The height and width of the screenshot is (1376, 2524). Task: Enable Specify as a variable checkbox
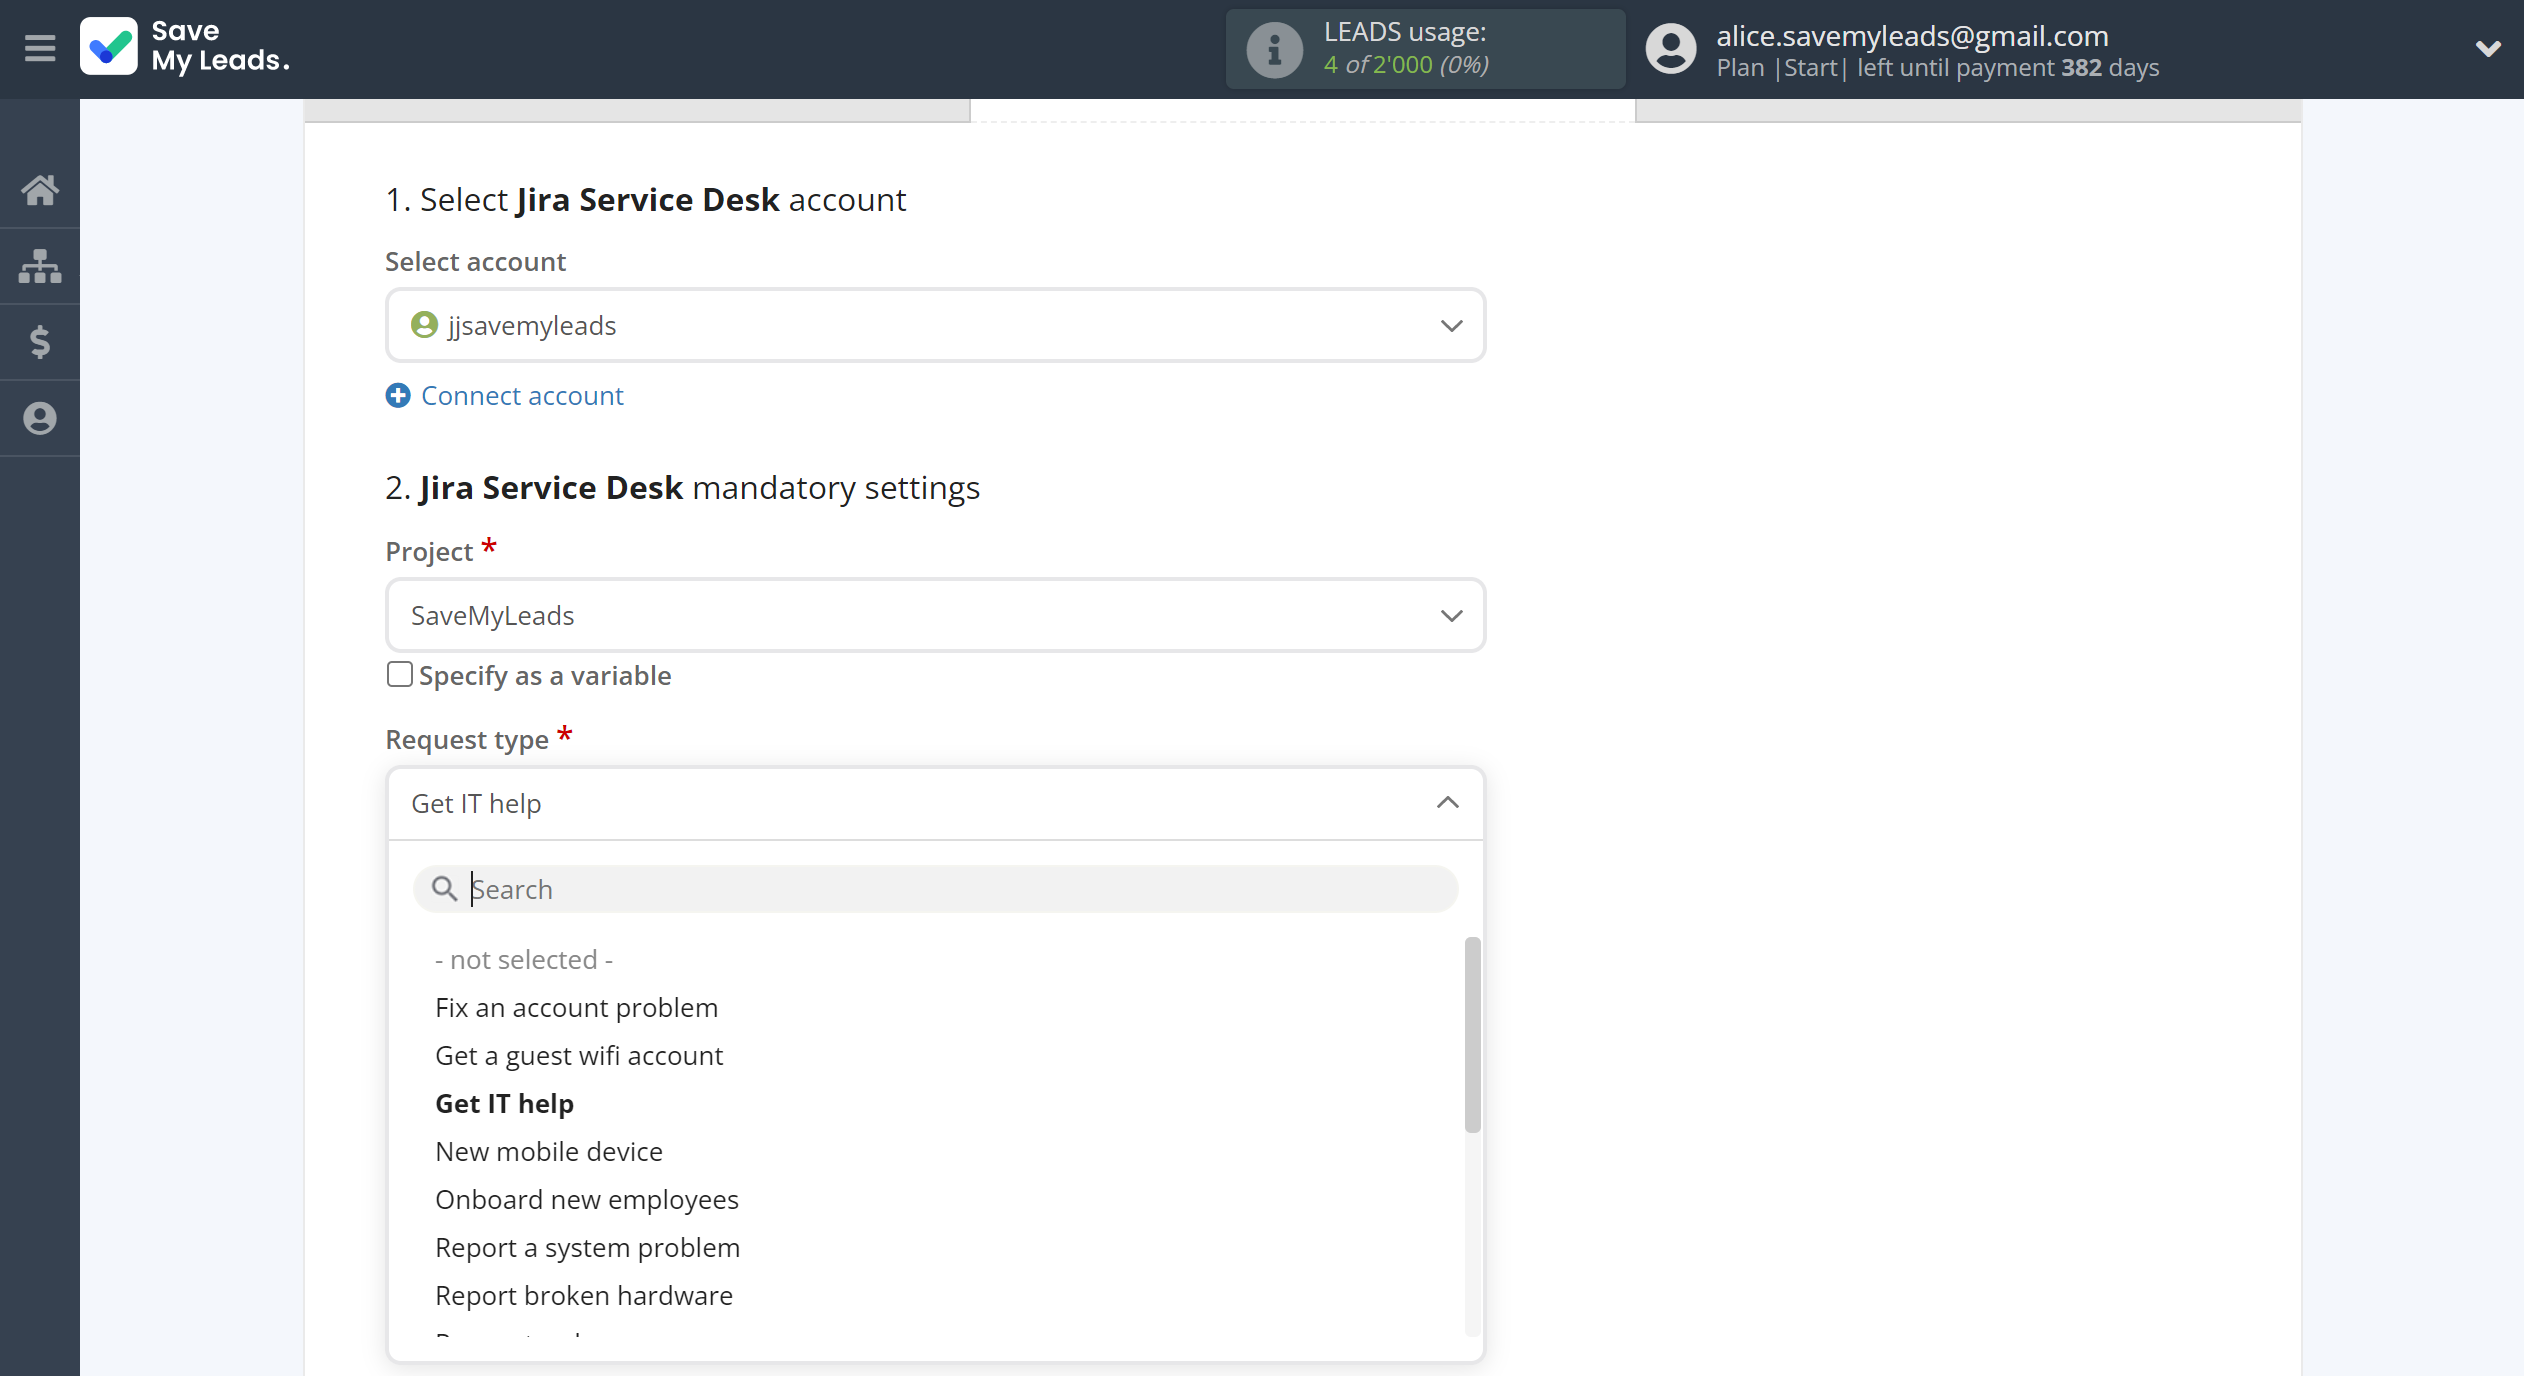click(399, 675)
